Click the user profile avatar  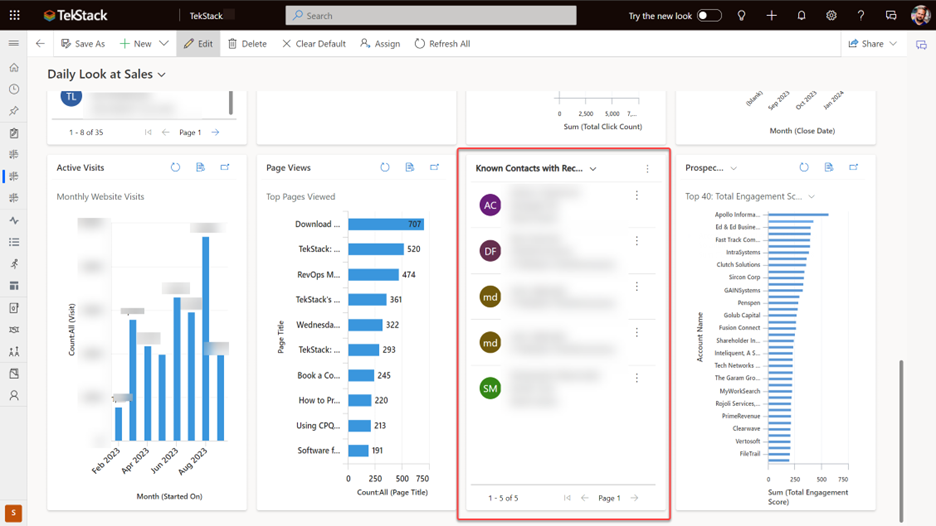click(920, 16)
